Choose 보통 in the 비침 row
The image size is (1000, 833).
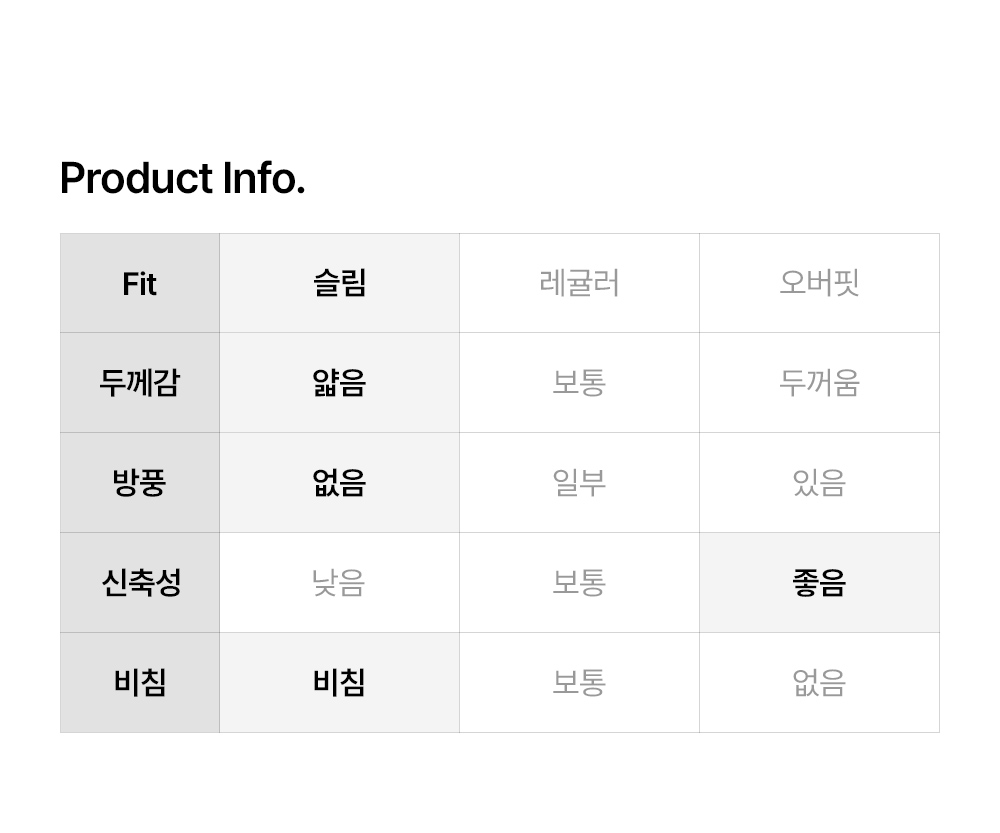pos(579,683)
